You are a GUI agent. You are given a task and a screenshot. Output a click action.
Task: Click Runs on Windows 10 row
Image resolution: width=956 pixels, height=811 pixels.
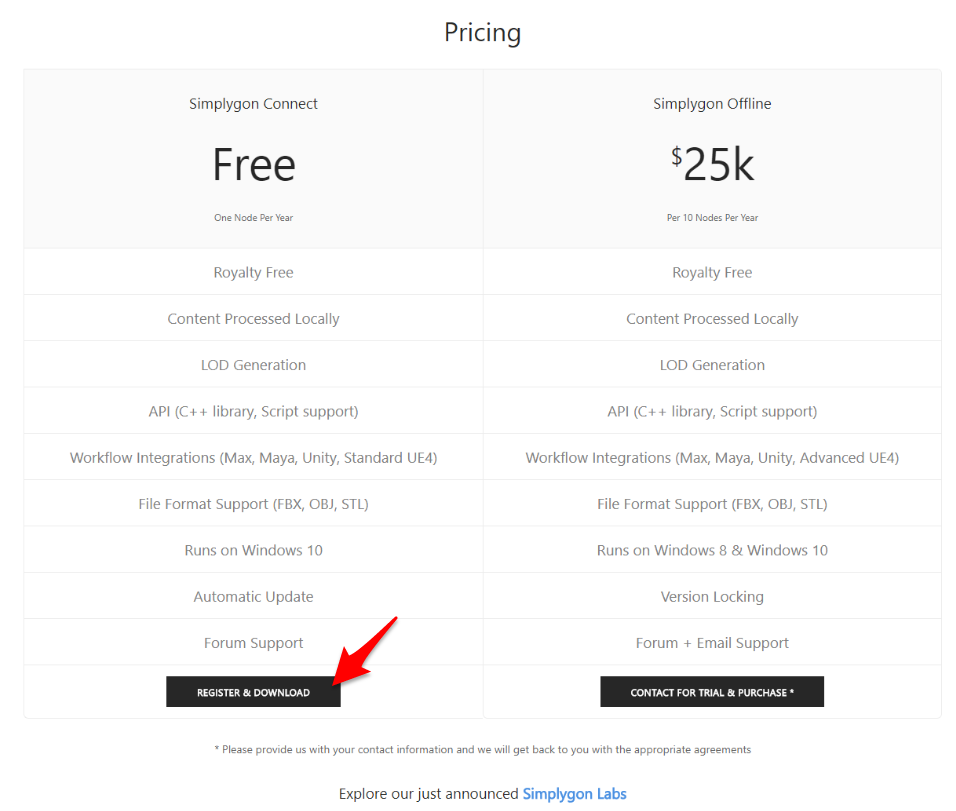pyautogui.click(x=253, y=549)
